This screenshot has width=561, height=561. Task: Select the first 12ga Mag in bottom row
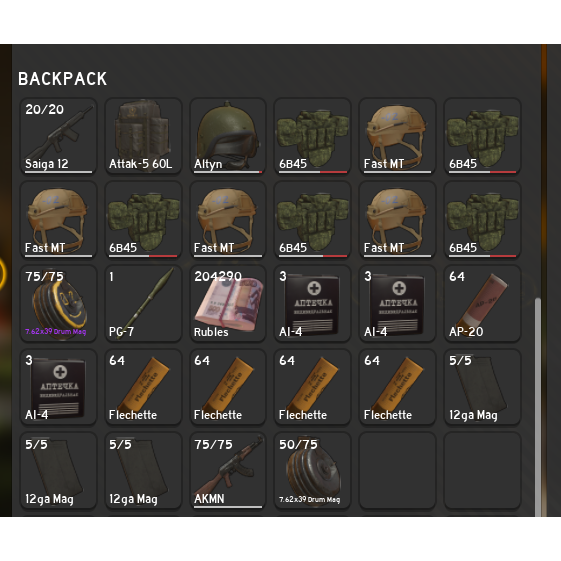58,471
